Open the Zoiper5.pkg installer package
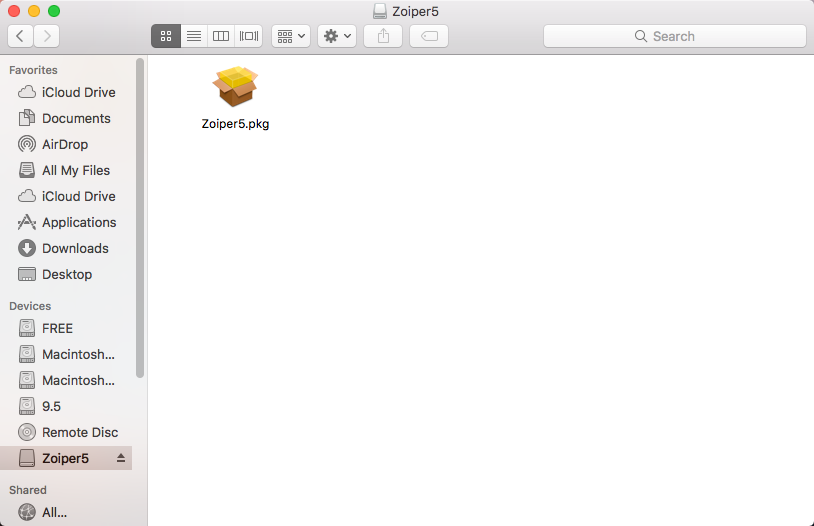This screenshot has width=814, height=526. pos(235,88)
